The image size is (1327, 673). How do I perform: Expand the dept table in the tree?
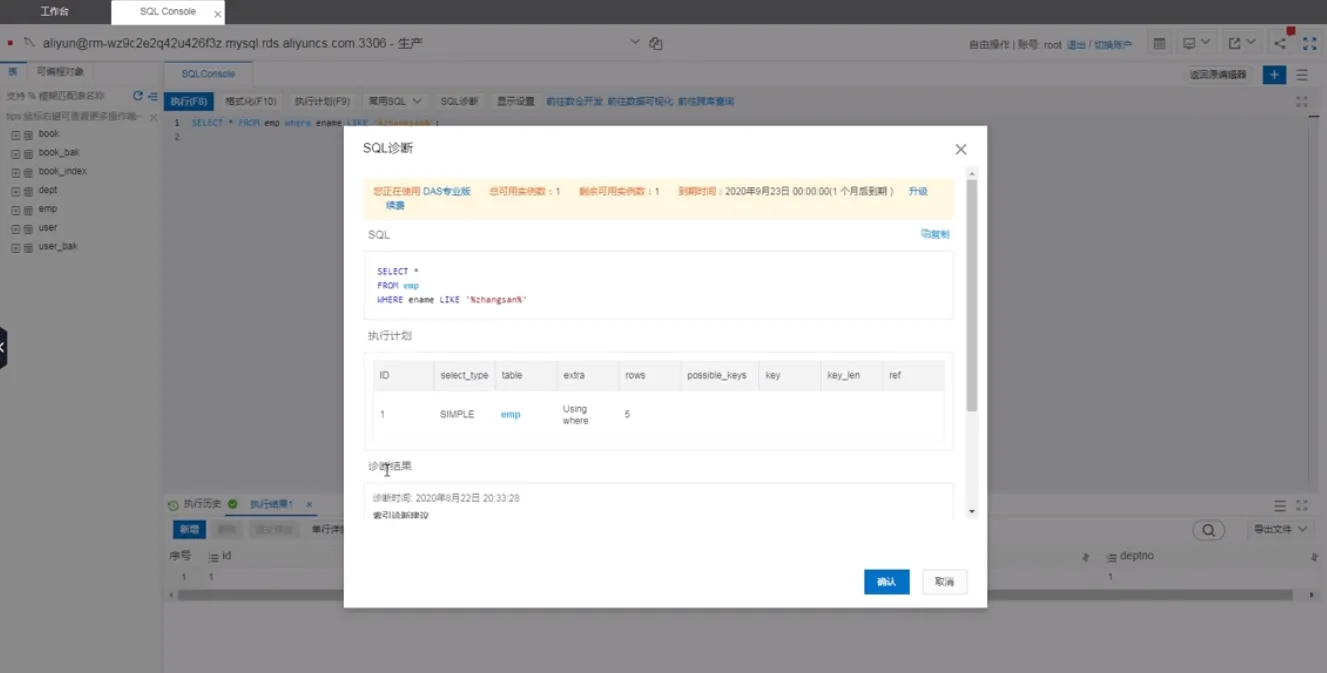(x=15, y=189)
